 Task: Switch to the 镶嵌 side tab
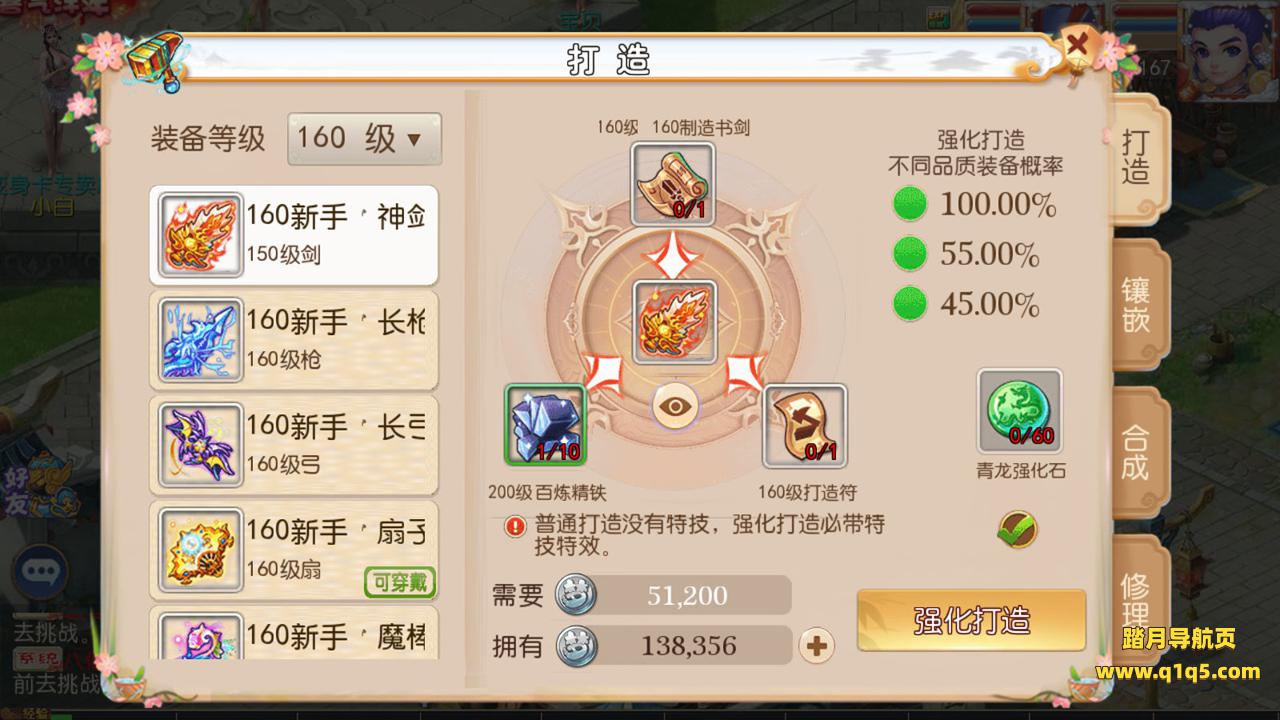pyautogui.click(x=1137, y=305)
